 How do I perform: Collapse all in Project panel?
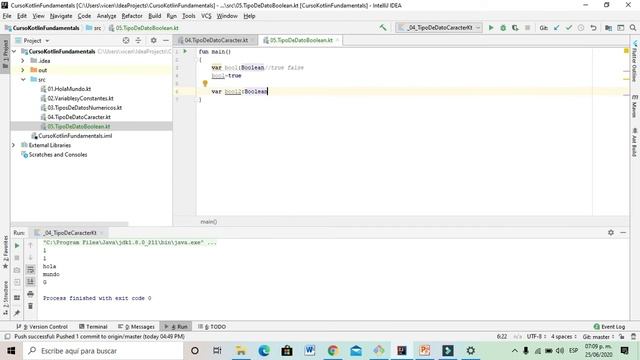click(138, 40)
